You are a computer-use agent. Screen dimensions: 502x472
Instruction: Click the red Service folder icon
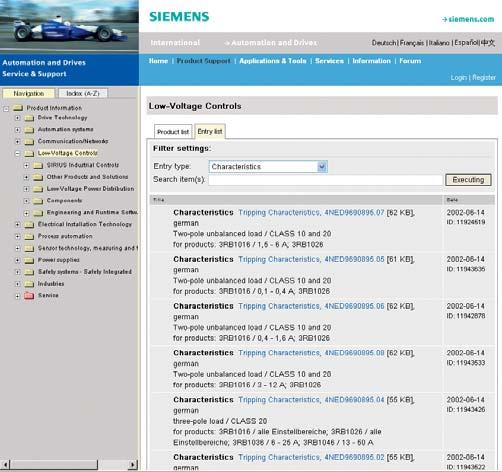coord(29,296)
